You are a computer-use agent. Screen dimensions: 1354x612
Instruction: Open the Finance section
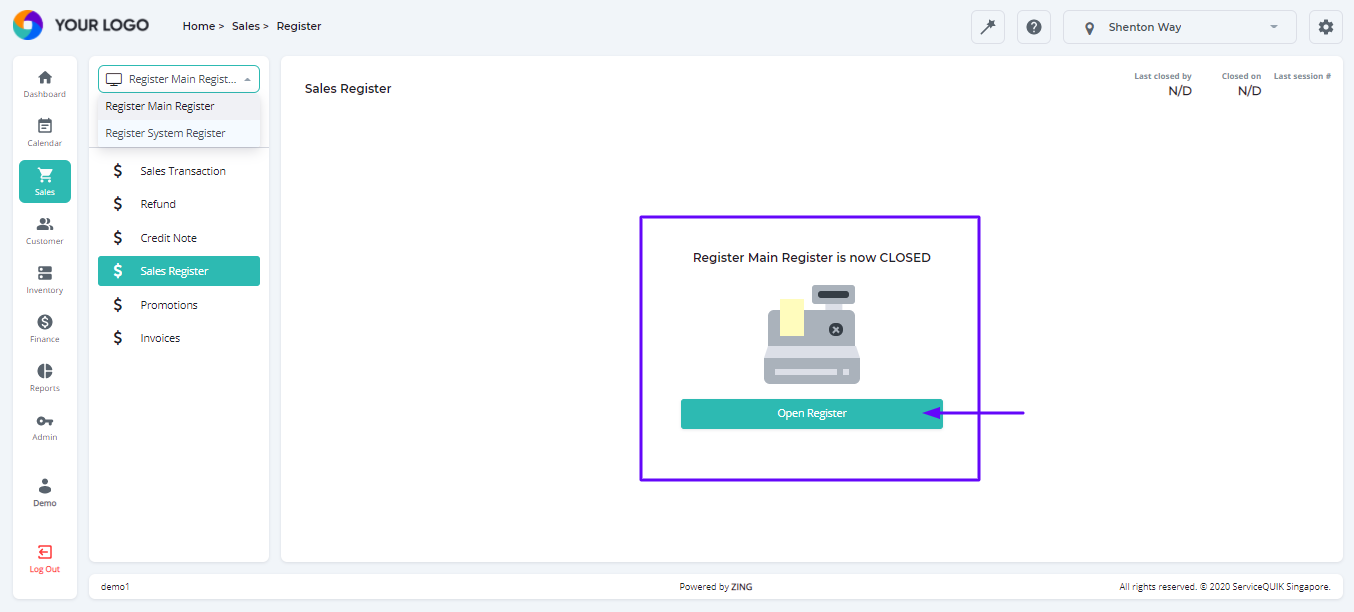pyautogui.click(x=44, y=328)
